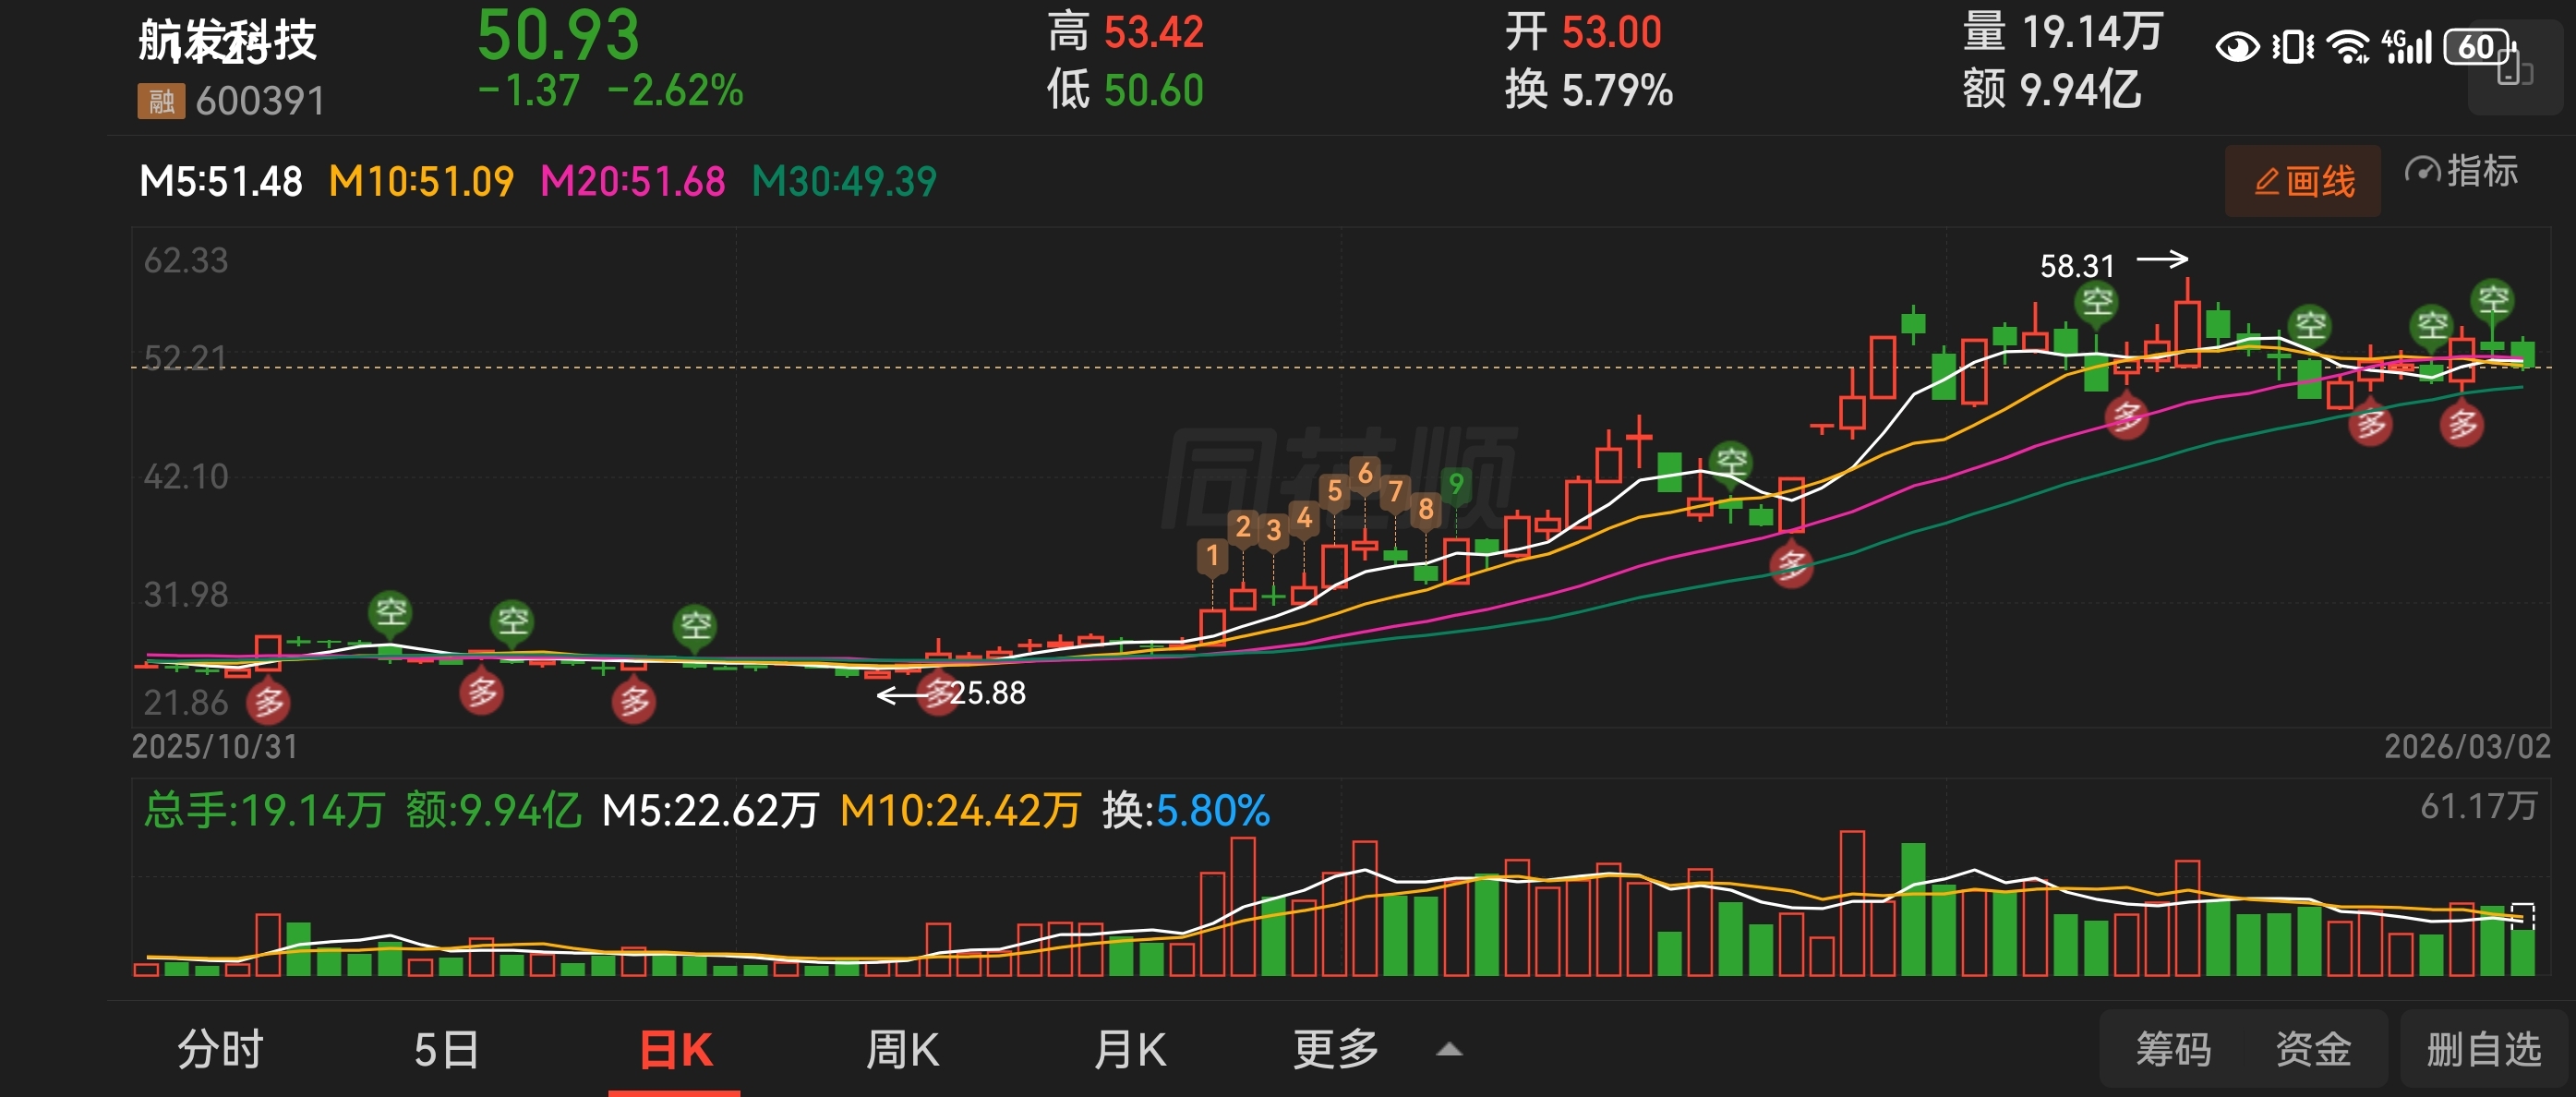This screenshot has height=1097, width=2576.
Task: Switch to the 周K tab
Action: [902, 1050]
